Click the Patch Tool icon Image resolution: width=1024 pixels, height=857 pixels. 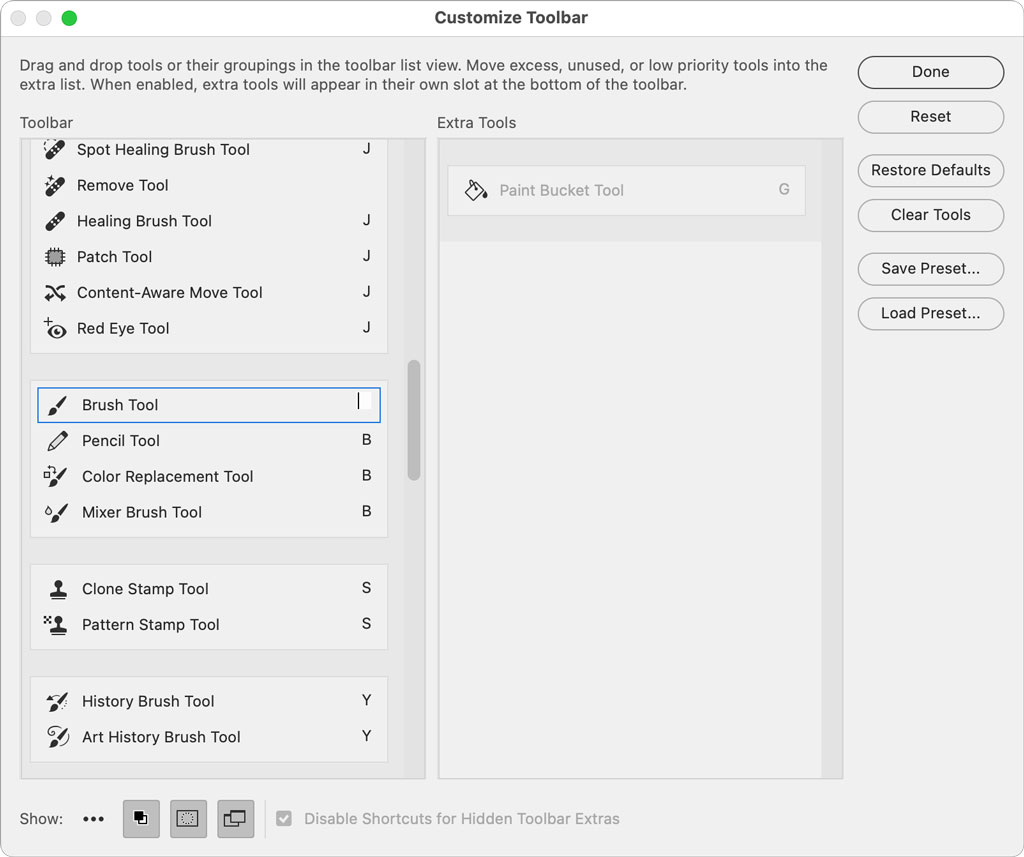[x=56, y=257]
